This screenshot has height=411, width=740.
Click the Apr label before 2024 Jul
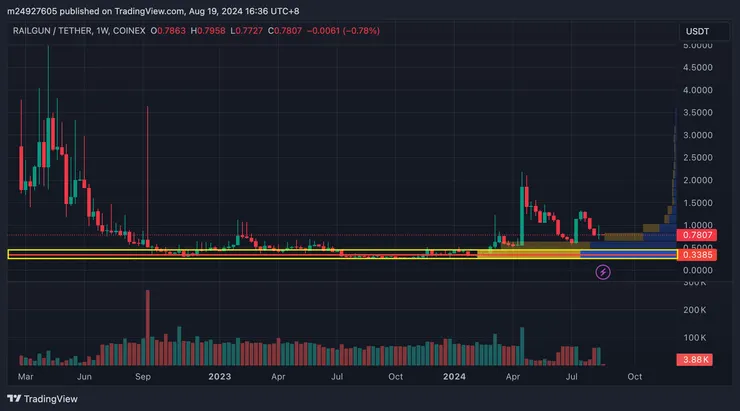(513, 377)
